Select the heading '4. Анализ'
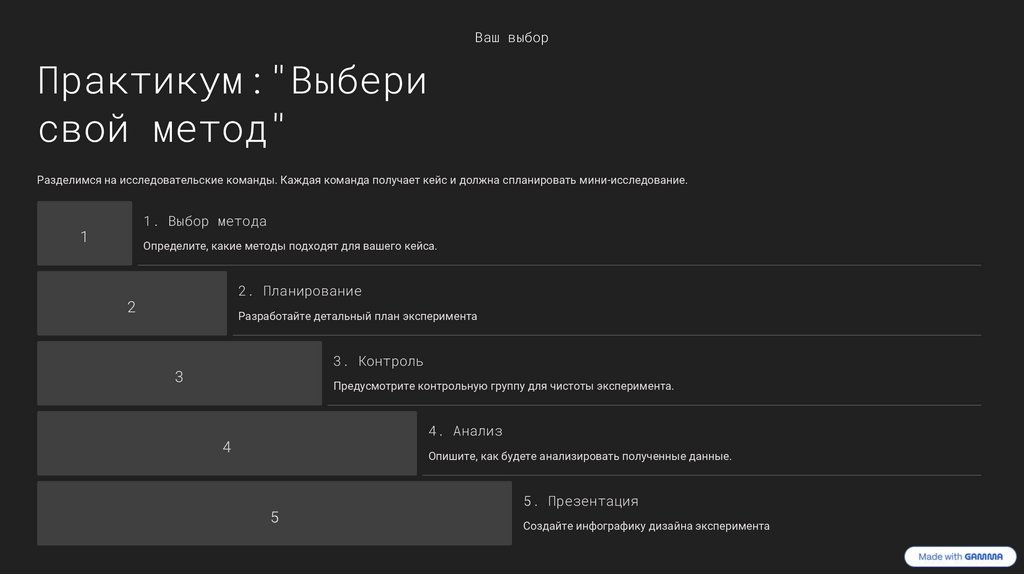 pyautogui.click(x=465, y=431)
